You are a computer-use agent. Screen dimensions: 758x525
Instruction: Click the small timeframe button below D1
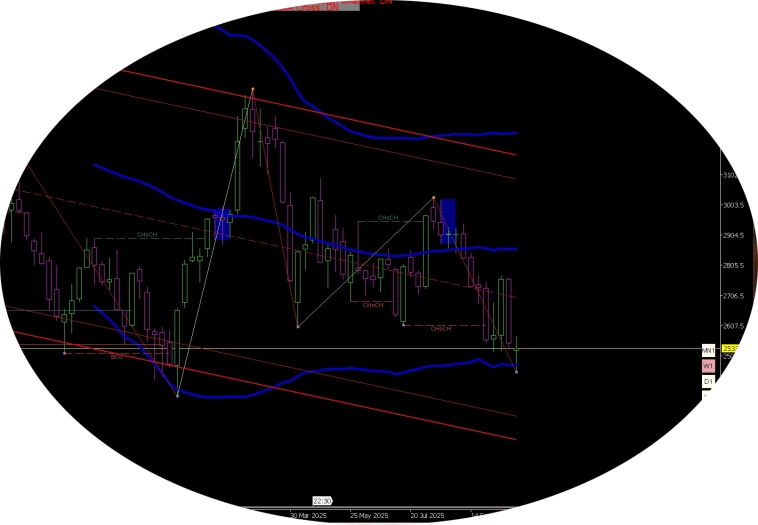(x=706, y=395)
